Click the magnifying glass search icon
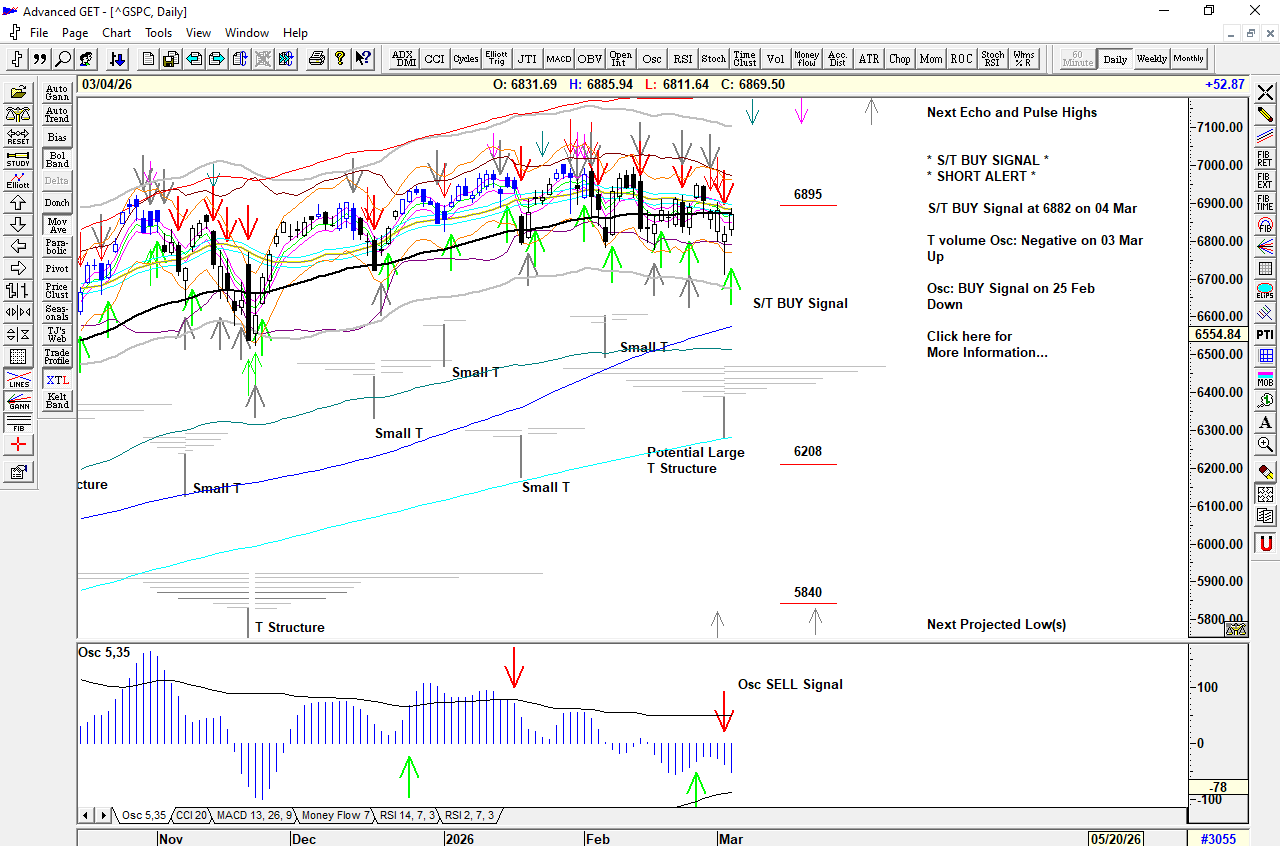 [x=63, y=59]
